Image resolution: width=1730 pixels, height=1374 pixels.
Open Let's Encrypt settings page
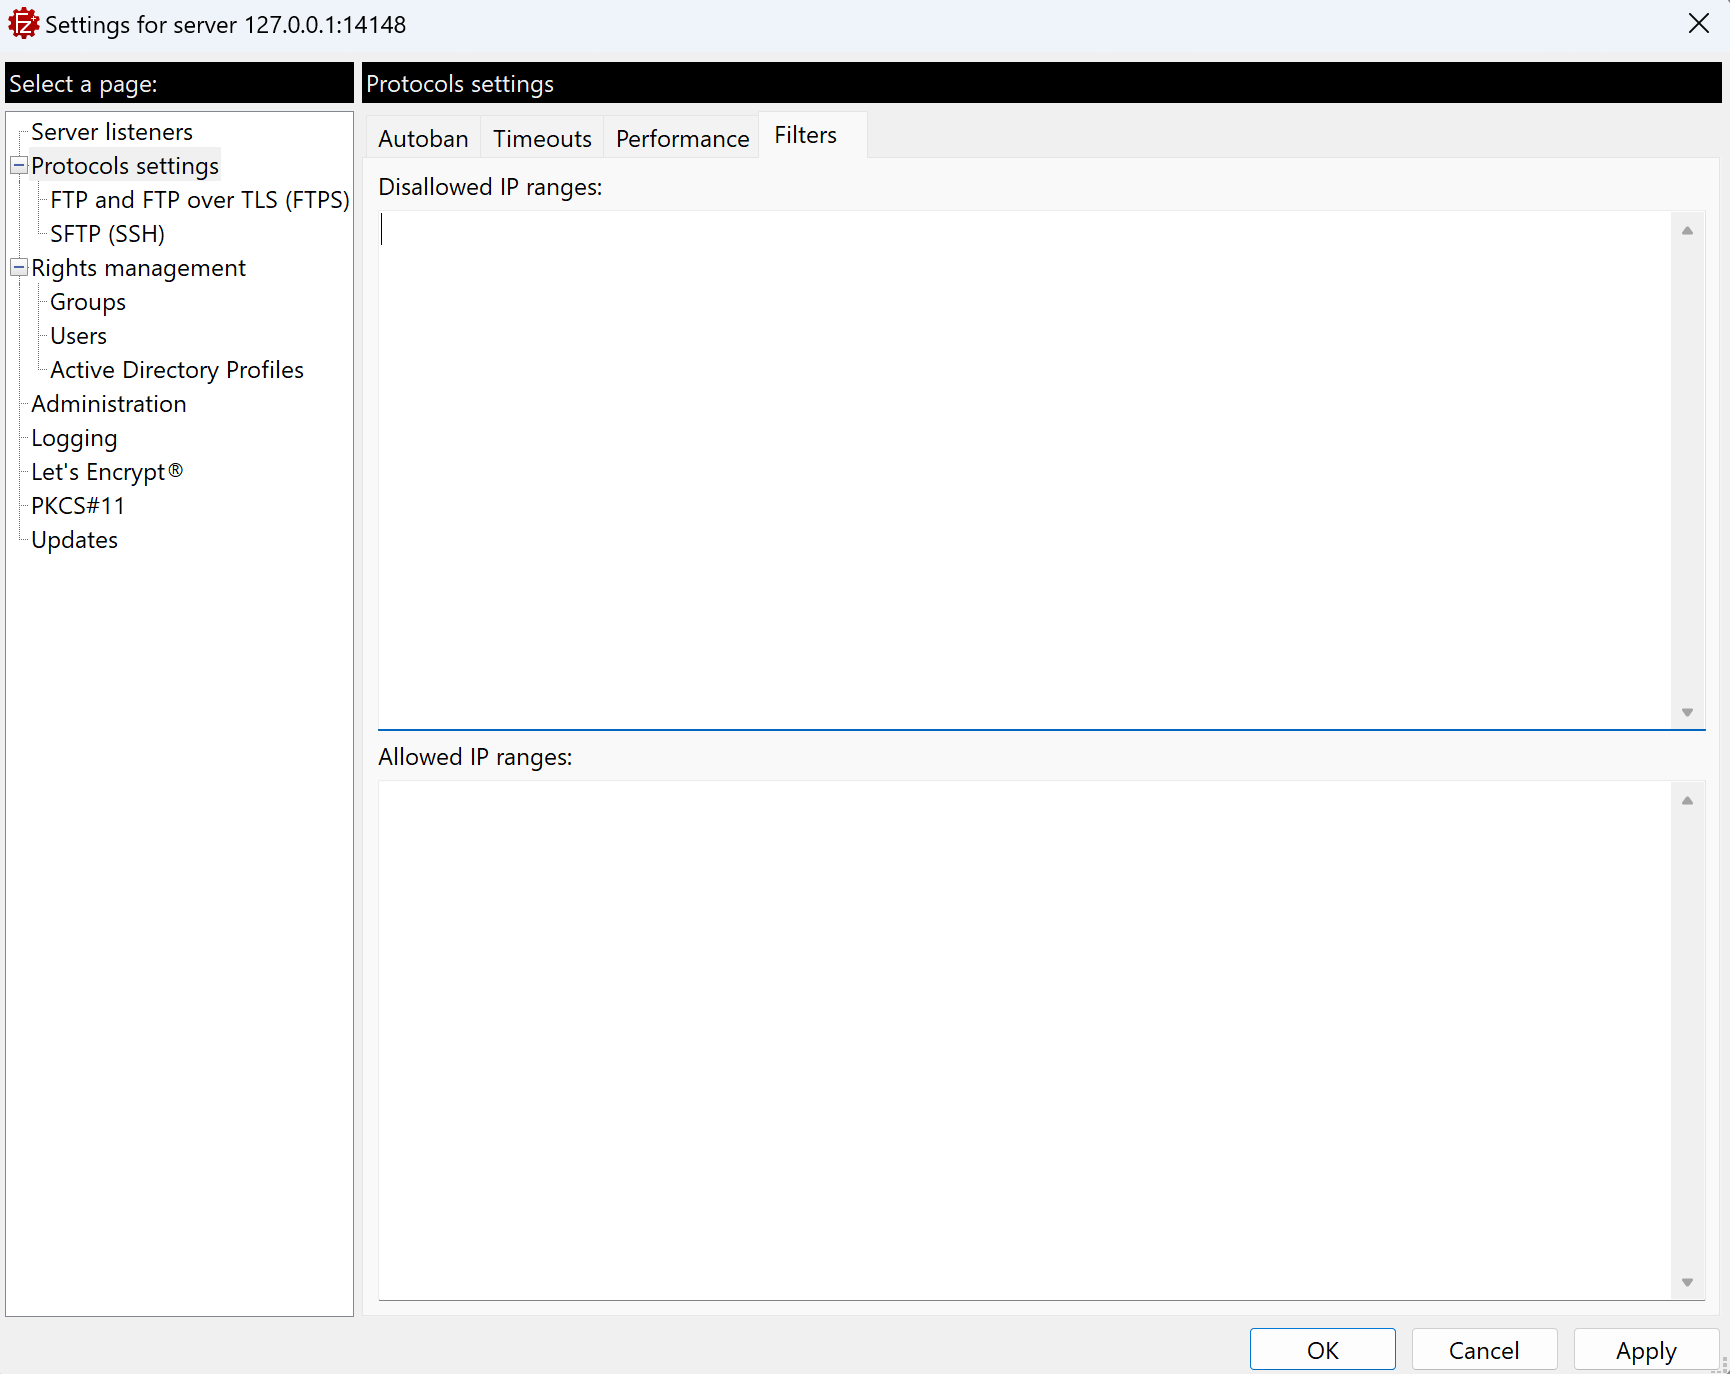(x=106, y=472)
